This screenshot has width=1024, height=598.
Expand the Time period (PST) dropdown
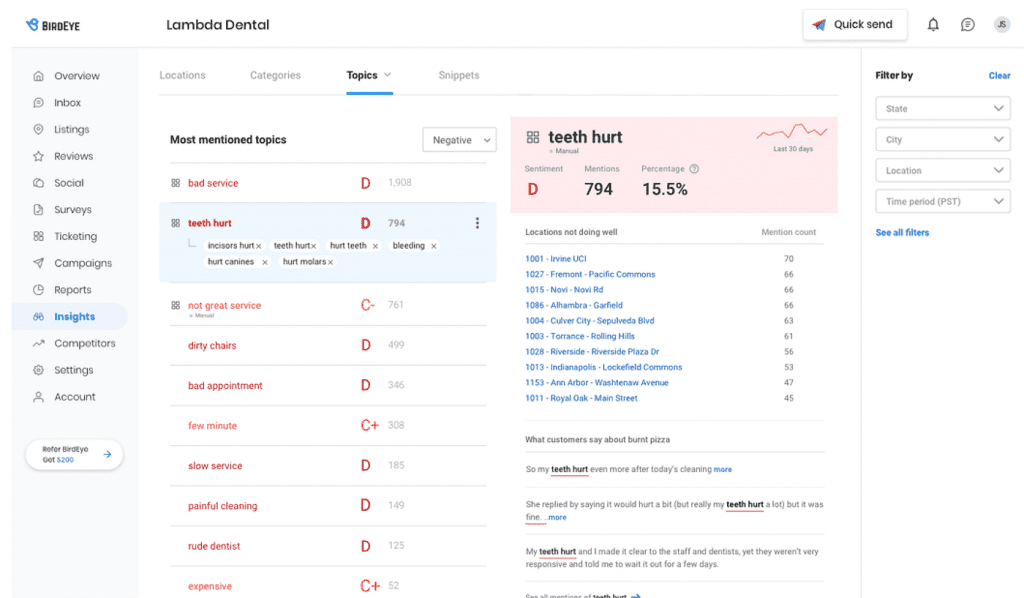pos(942,202)
